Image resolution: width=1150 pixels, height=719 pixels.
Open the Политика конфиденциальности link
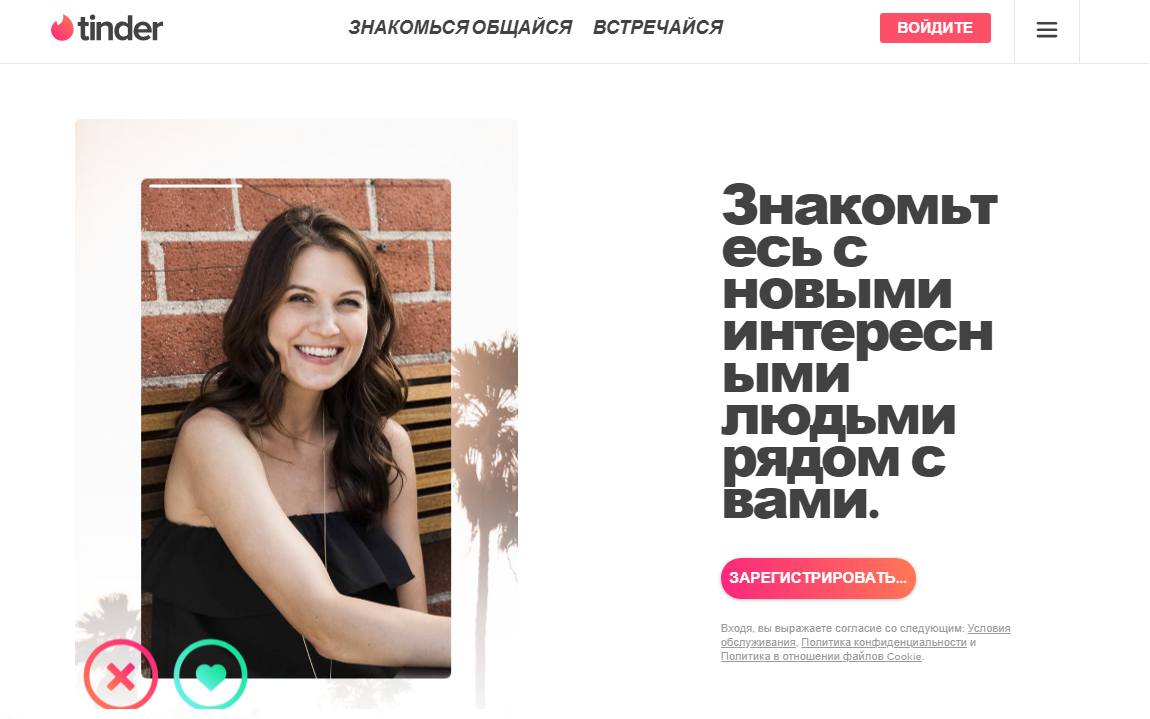click(884, 643)
